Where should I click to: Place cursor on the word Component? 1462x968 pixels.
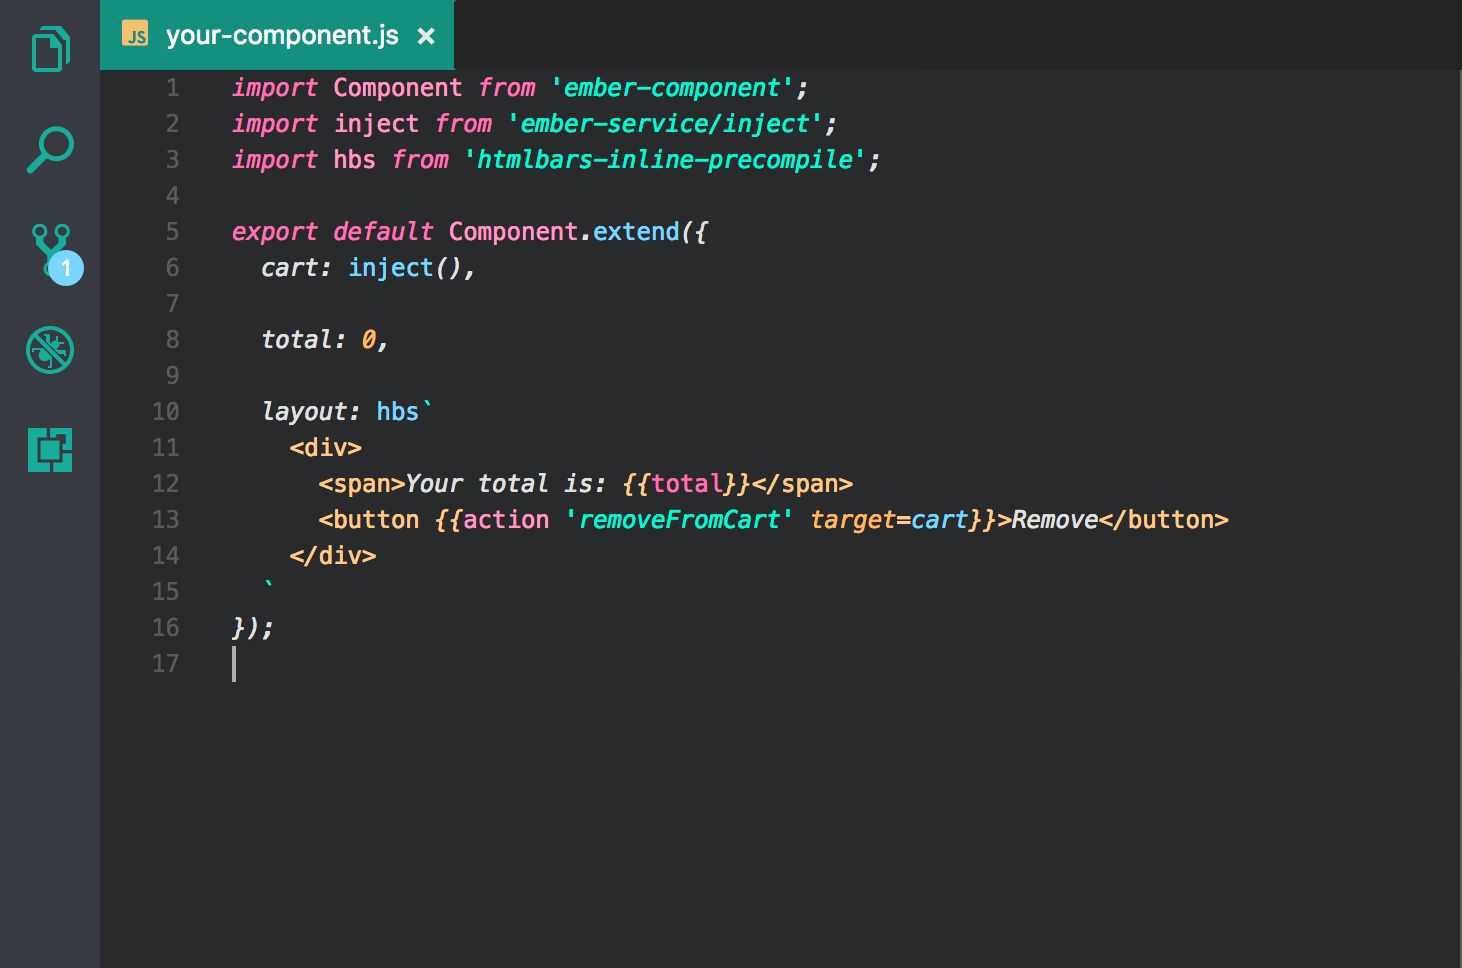[397, 87]
